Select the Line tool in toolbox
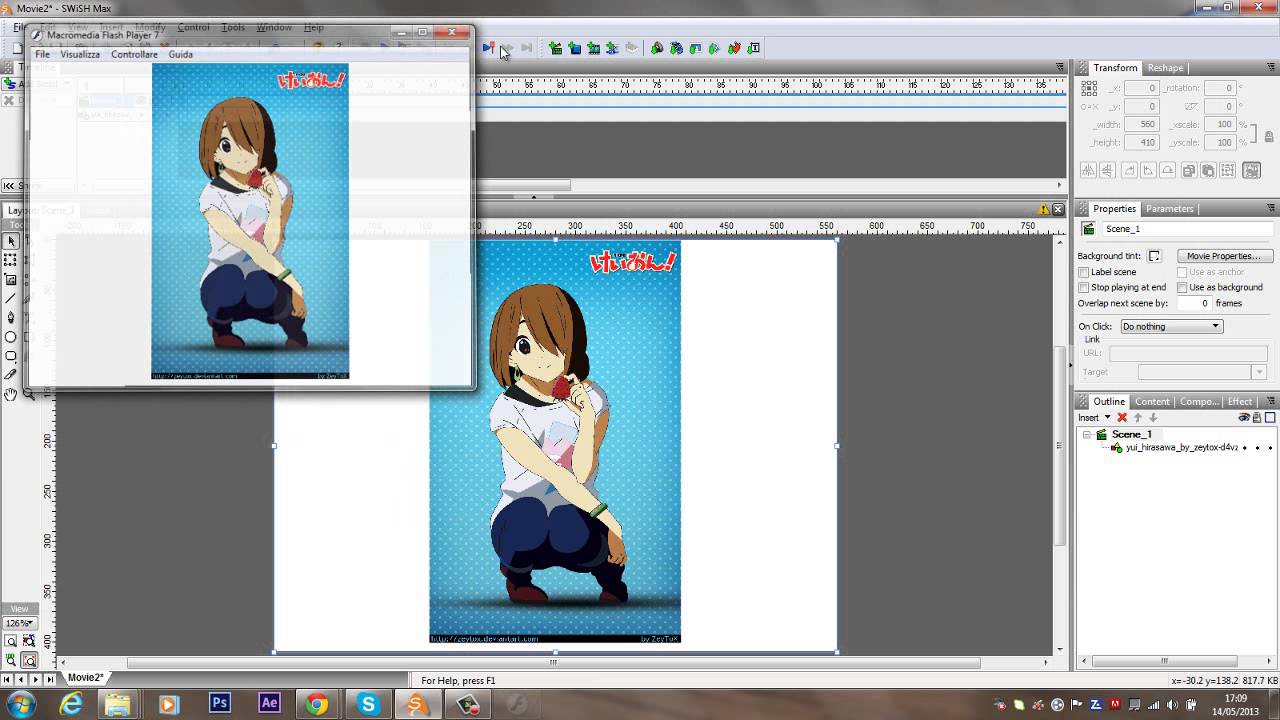Screen dimensions: 1280x720 coord(11,298)
